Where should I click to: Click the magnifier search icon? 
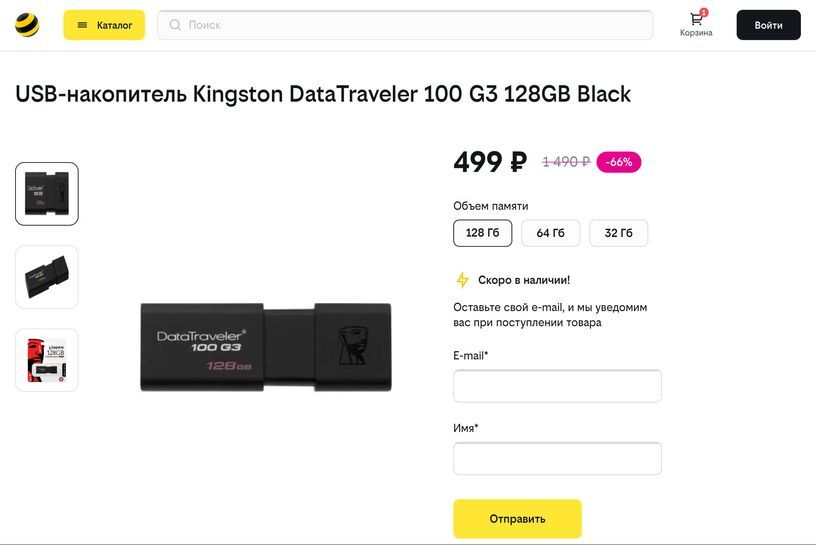coord(175,25)
